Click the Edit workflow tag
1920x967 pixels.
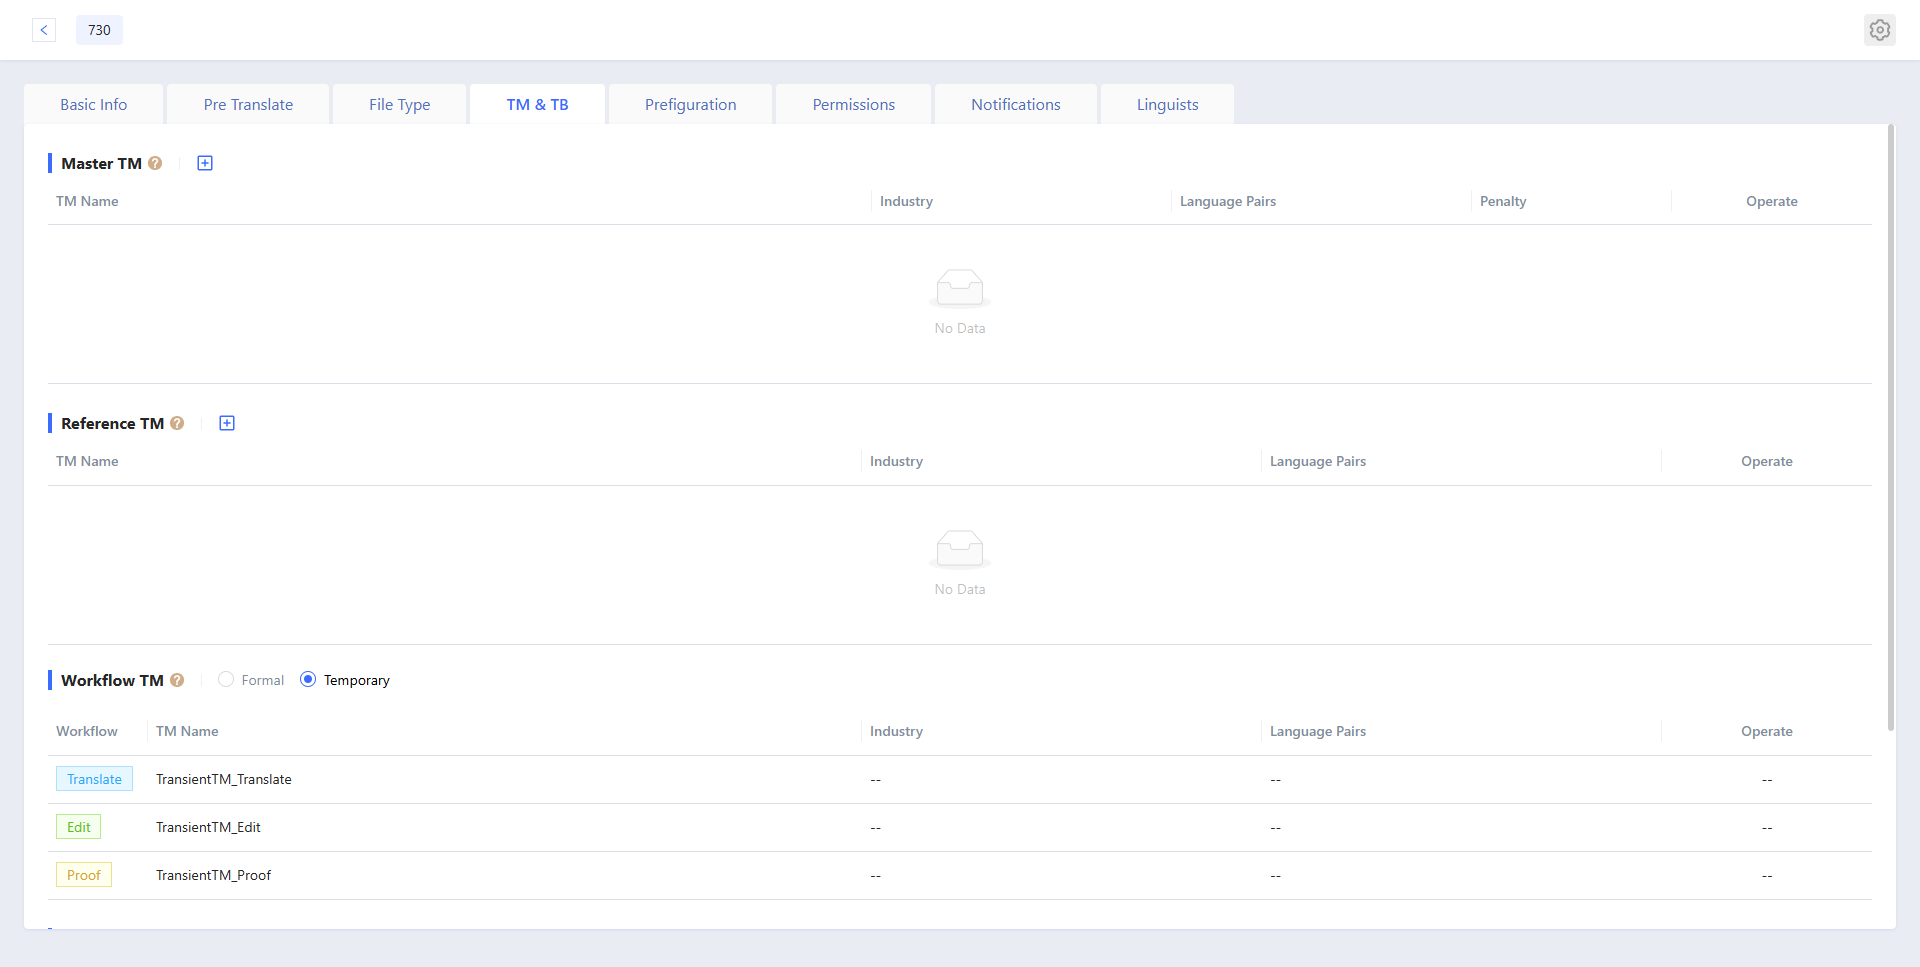click(x=78, y=827)
